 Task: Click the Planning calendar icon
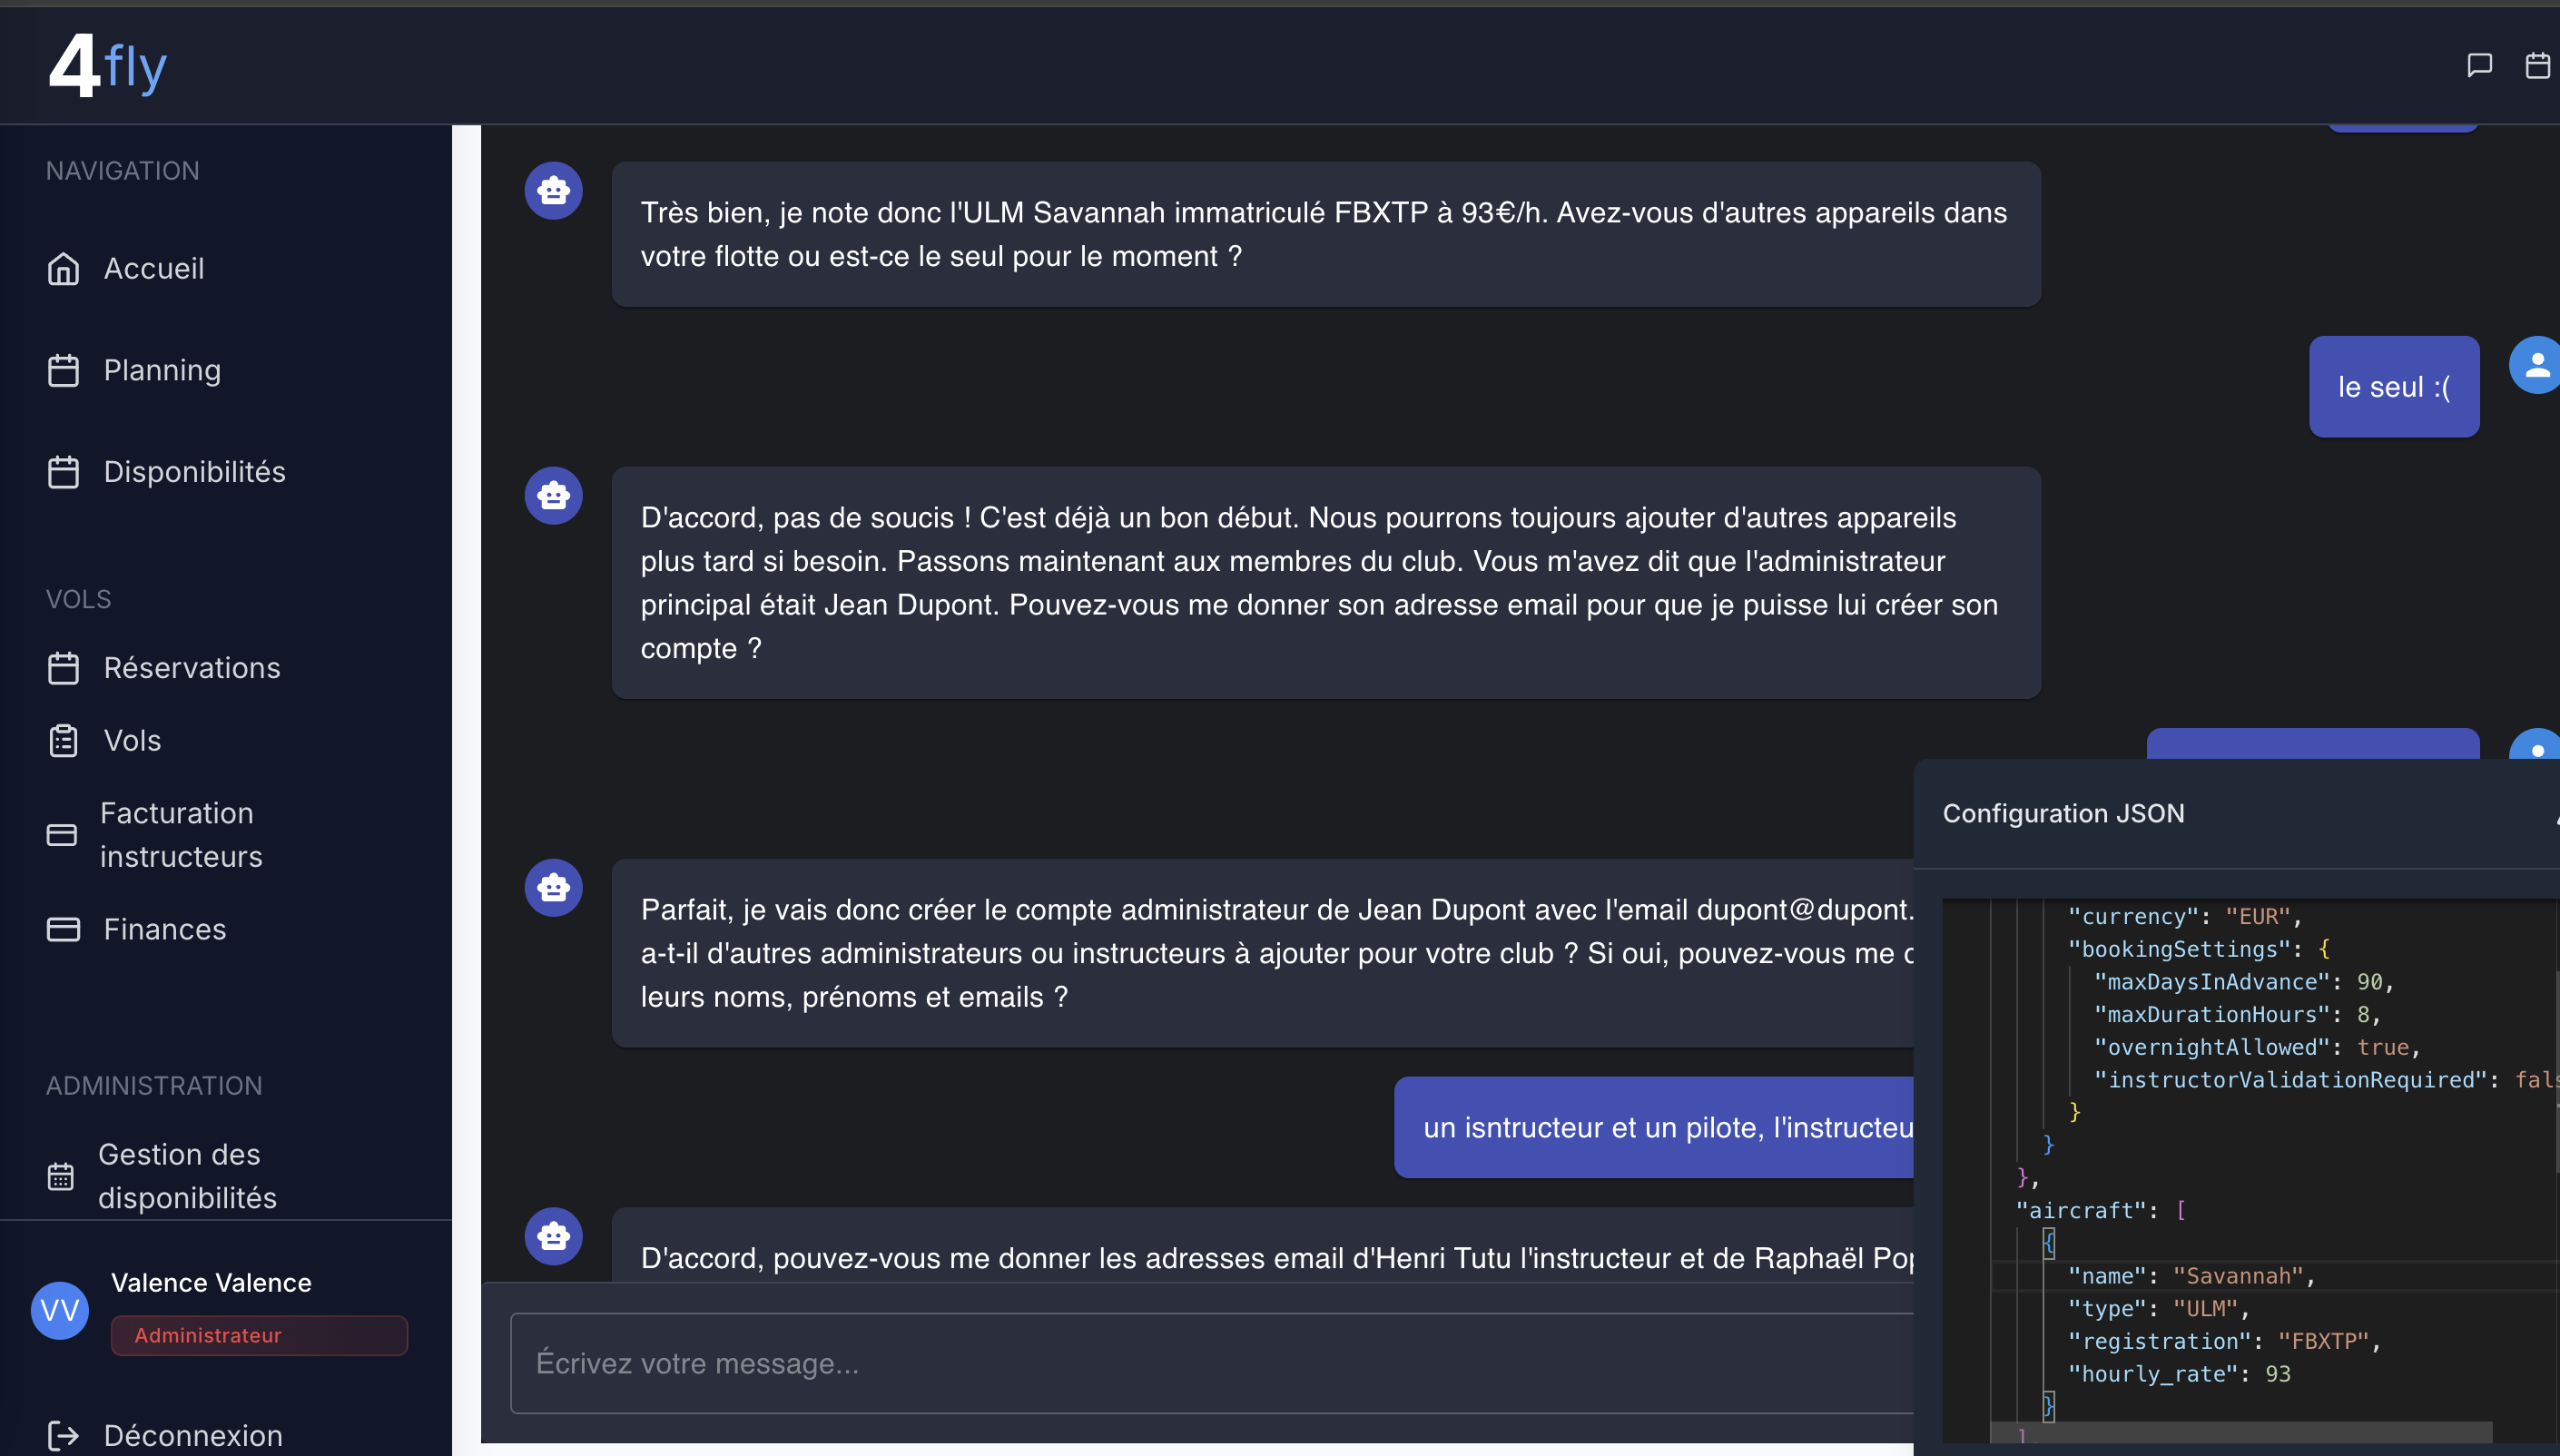(x=63, y=370)
